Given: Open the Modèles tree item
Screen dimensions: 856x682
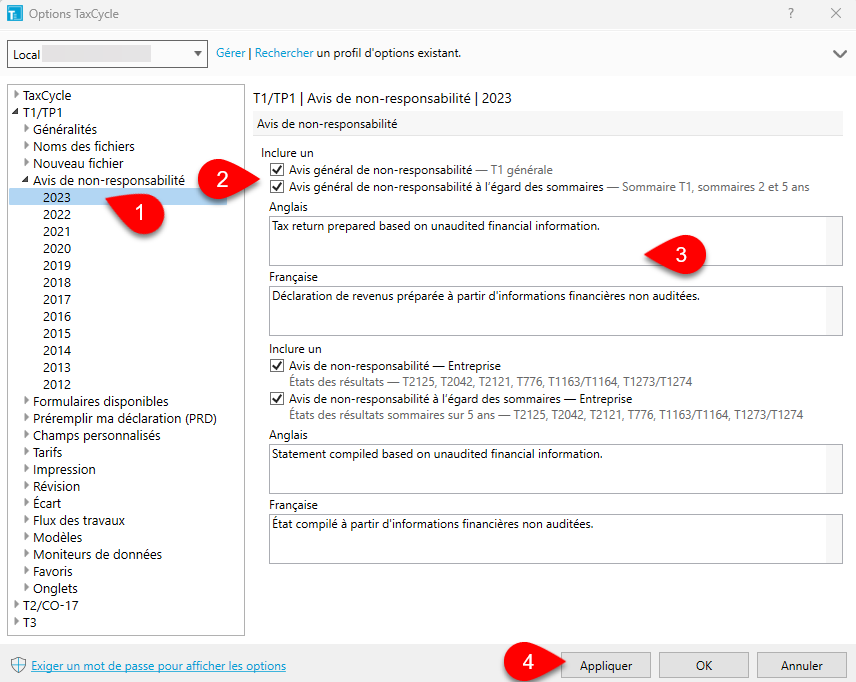Looking at the screenshot, I should tap(57, 537).
